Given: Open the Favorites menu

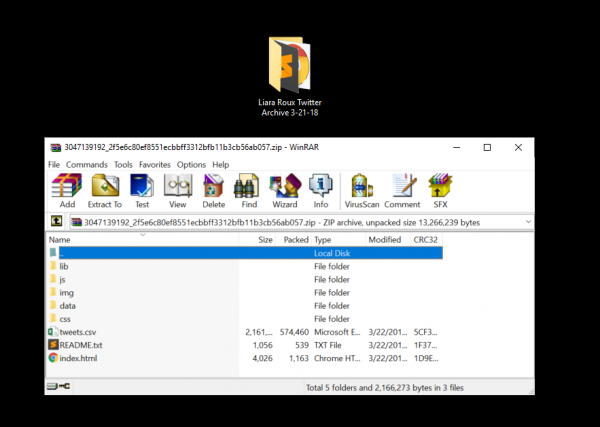Looking at the screenshot, I should pos(155,164).
